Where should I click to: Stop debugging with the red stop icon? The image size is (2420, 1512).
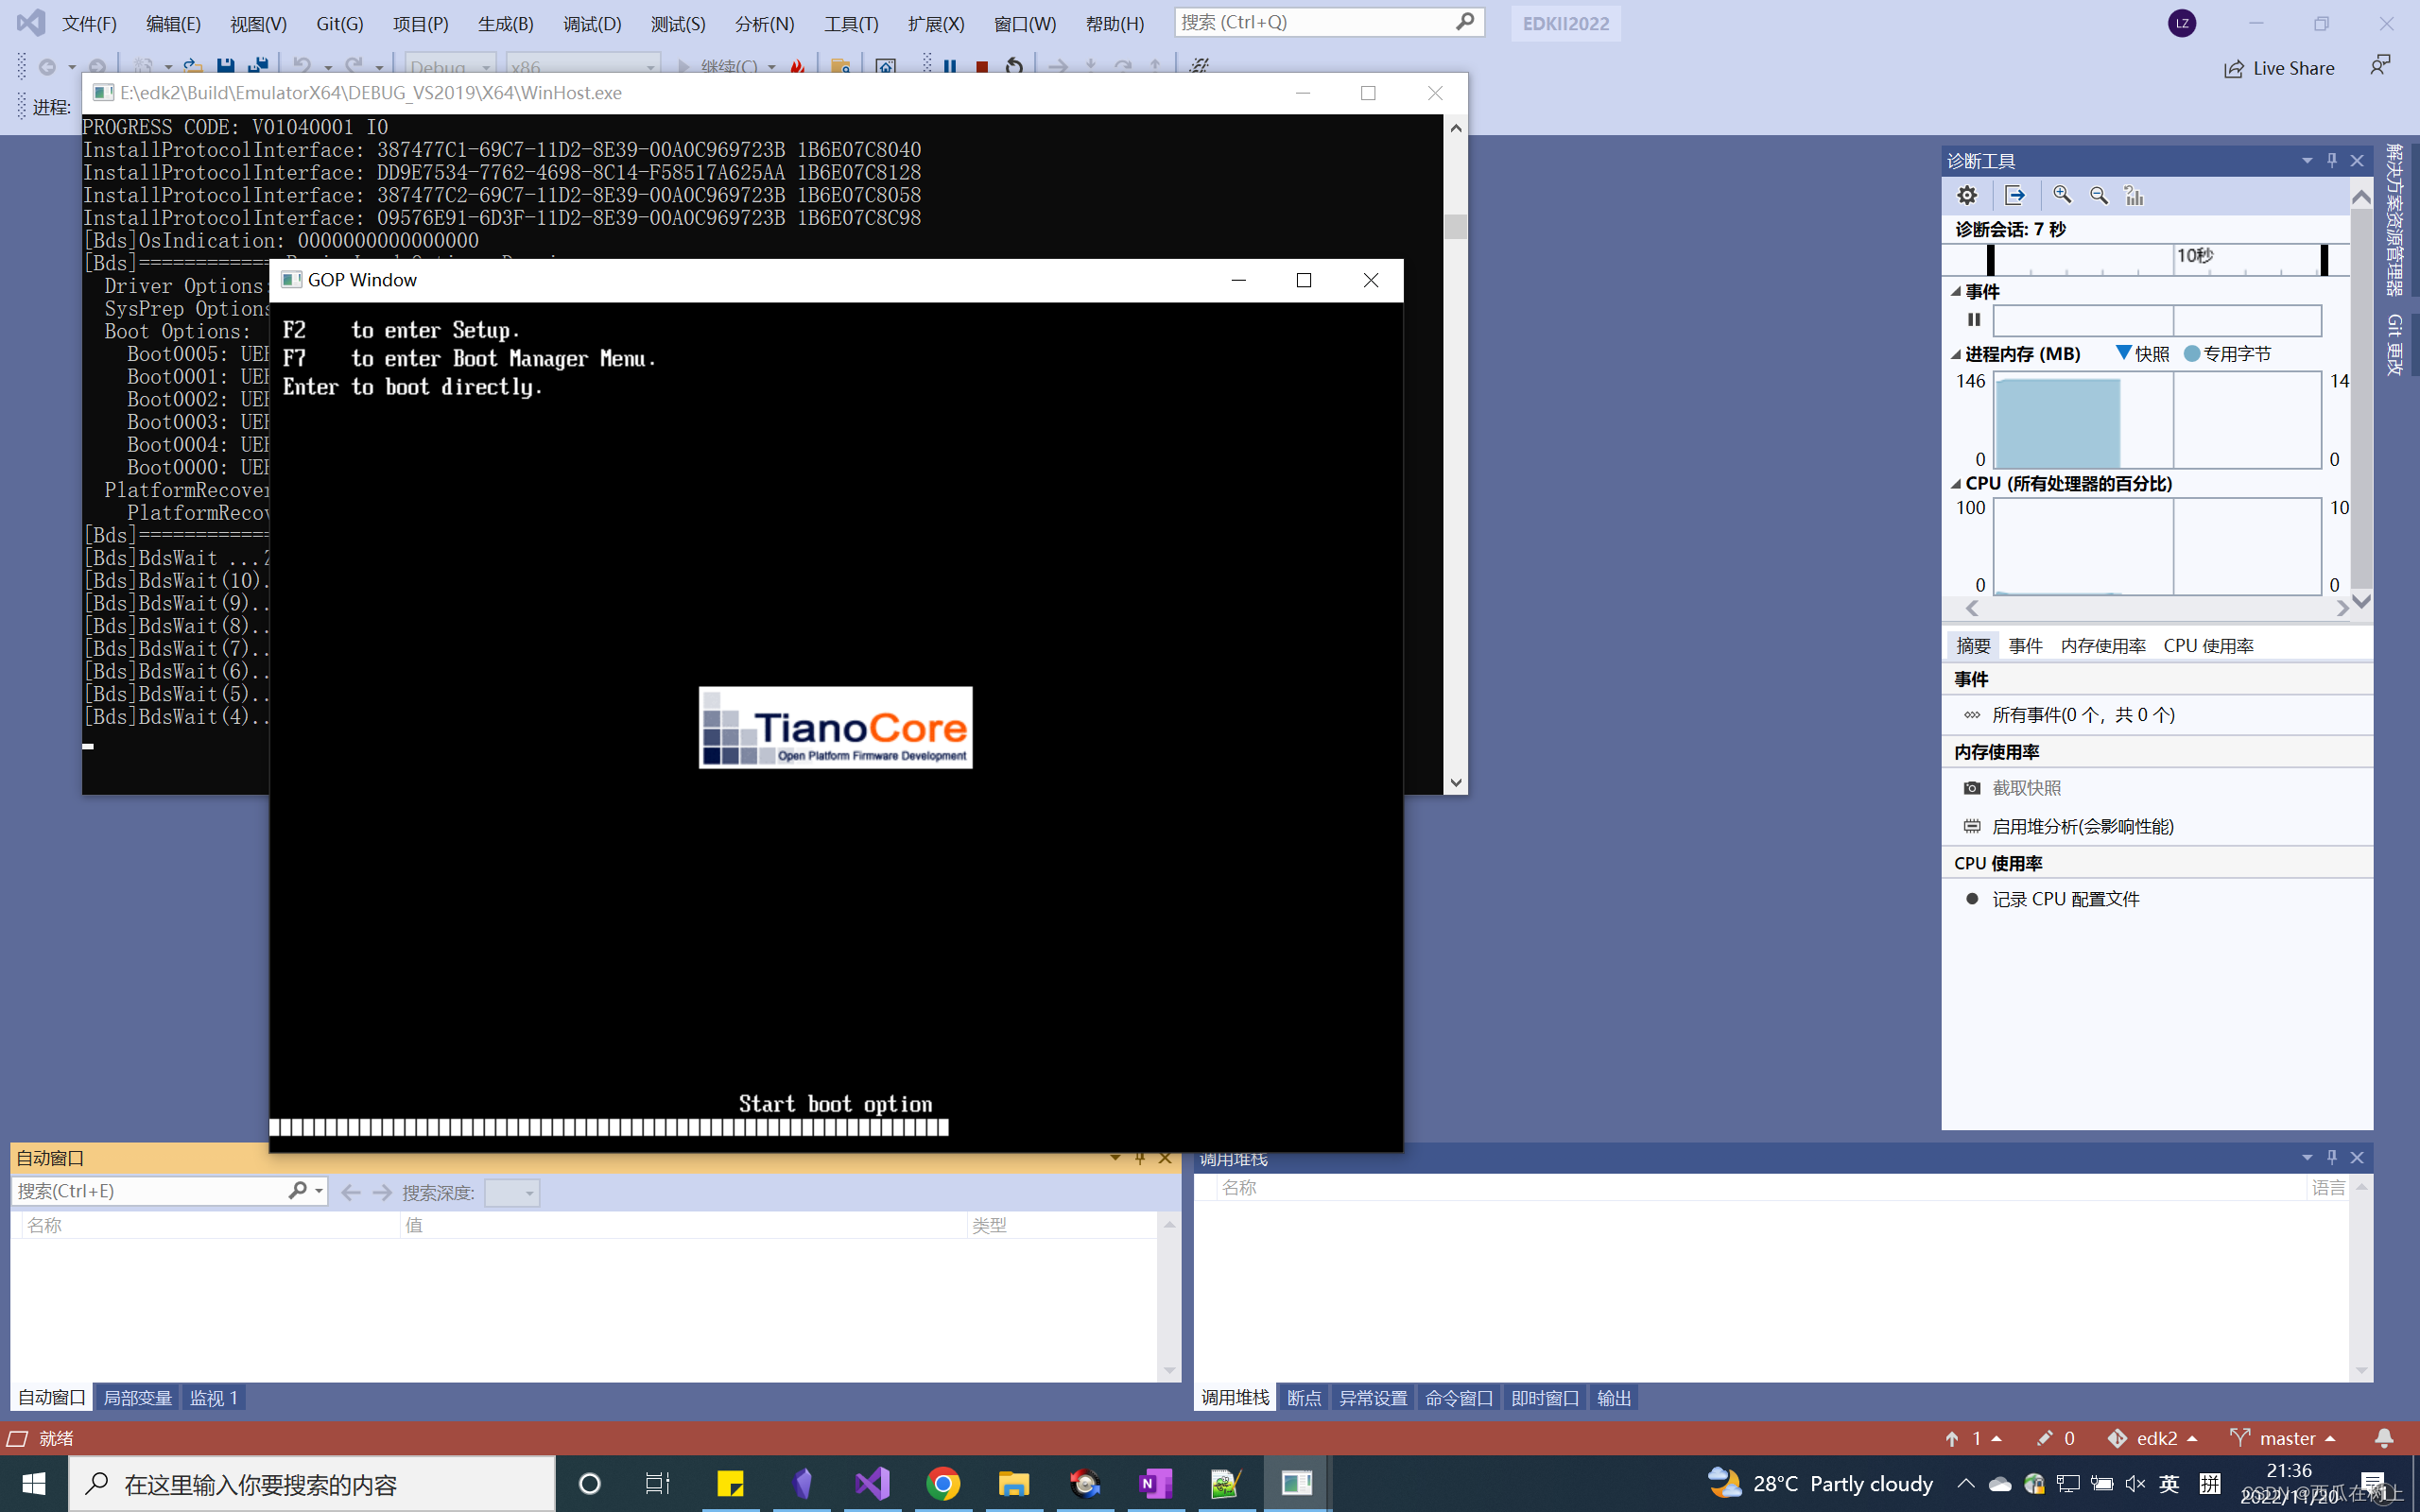(x=980, y=66)
